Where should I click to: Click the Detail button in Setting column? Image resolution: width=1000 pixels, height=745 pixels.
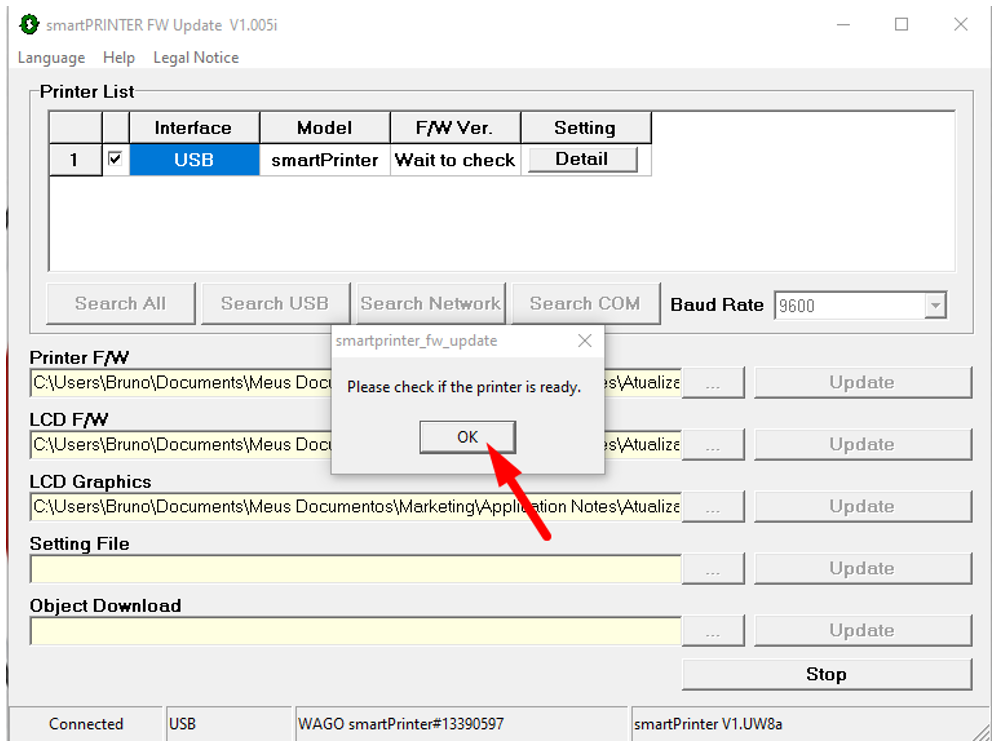point(582,159)
